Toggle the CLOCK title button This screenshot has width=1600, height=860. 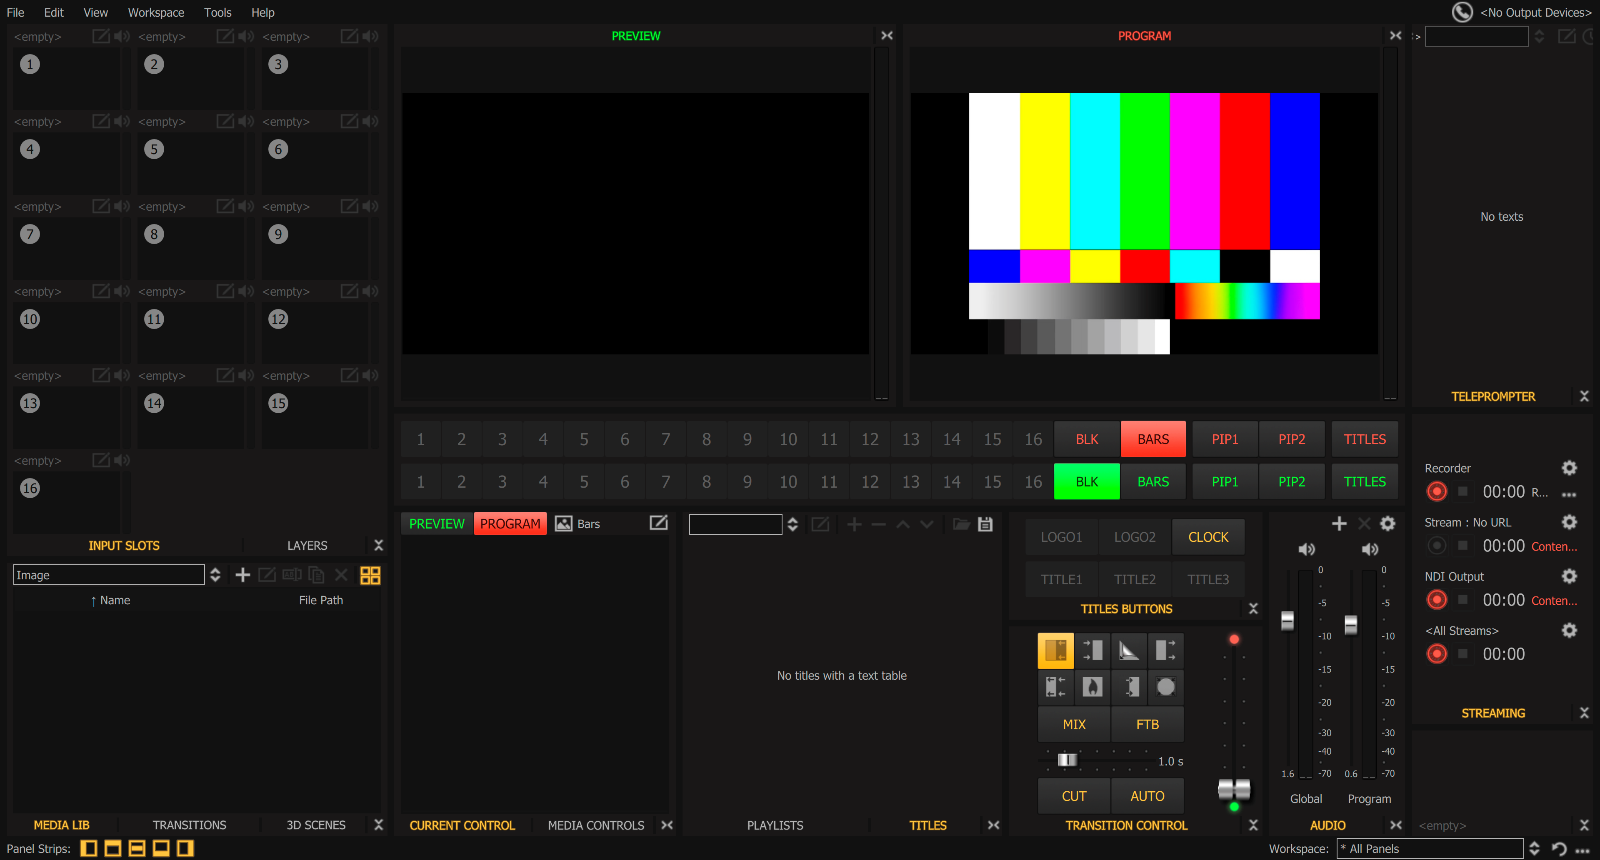click(x=1208, y=537)
